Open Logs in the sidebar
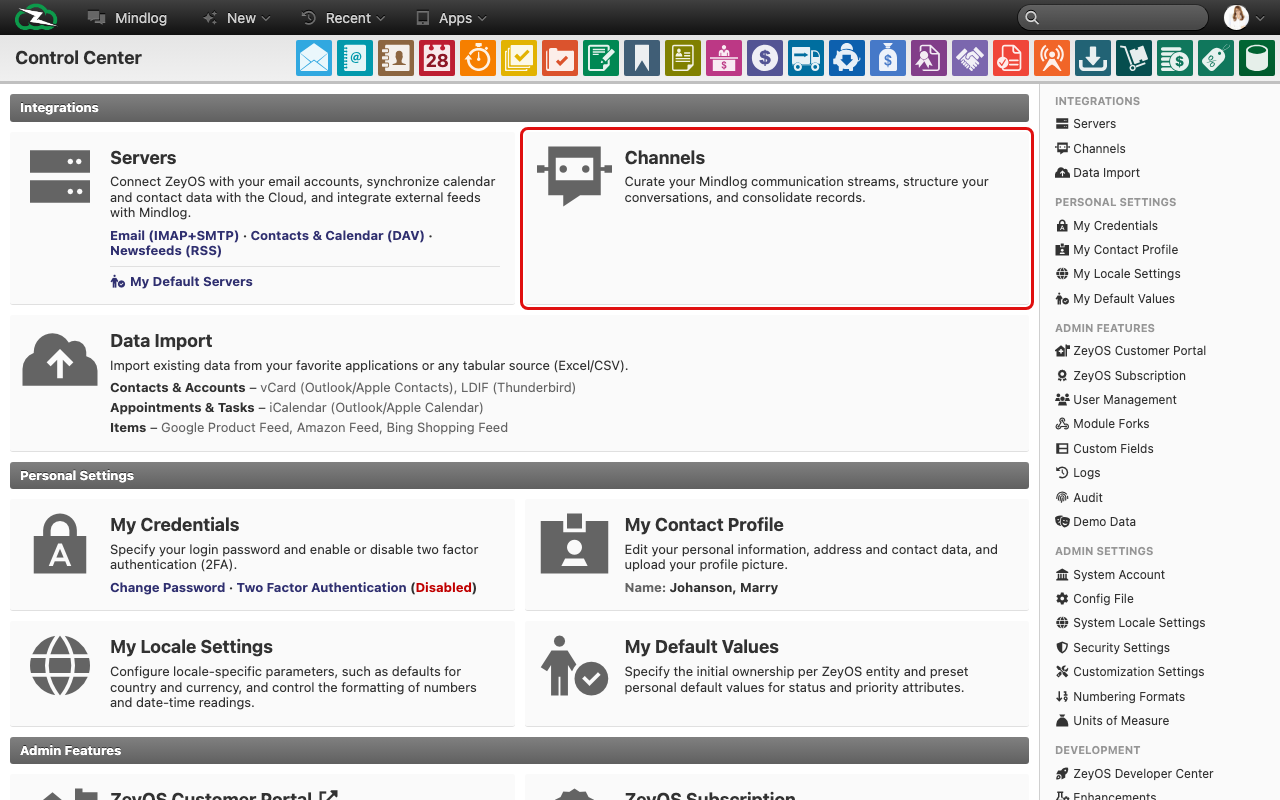This screenshot has height=800, width=1280. (x=1078, y=473)
